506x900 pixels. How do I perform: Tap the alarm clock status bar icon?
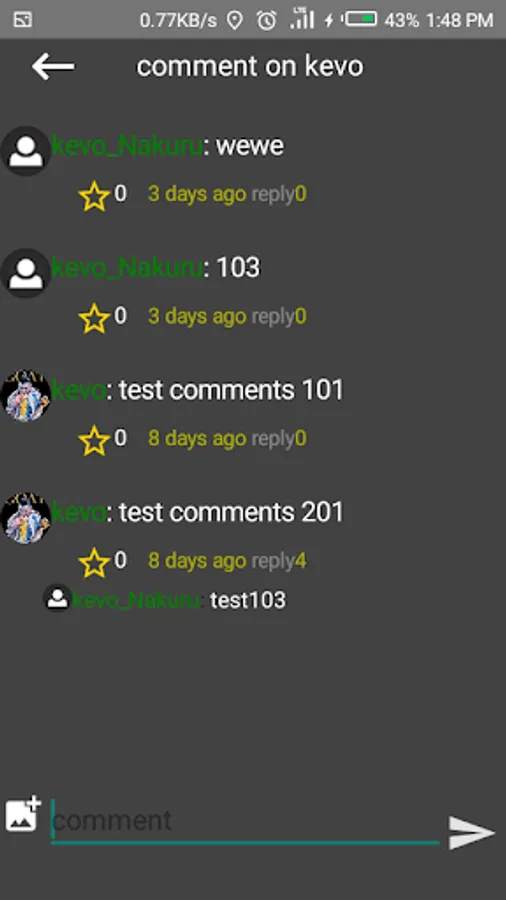point(266,21)
